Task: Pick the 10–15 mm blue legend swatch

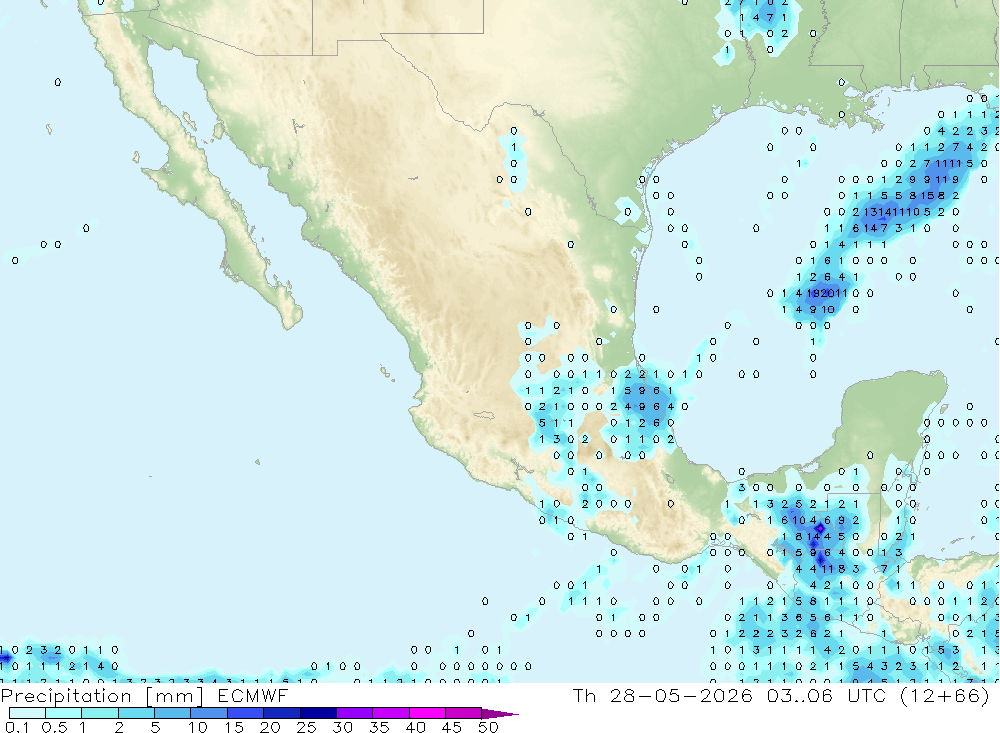Action: coord(209,713)
